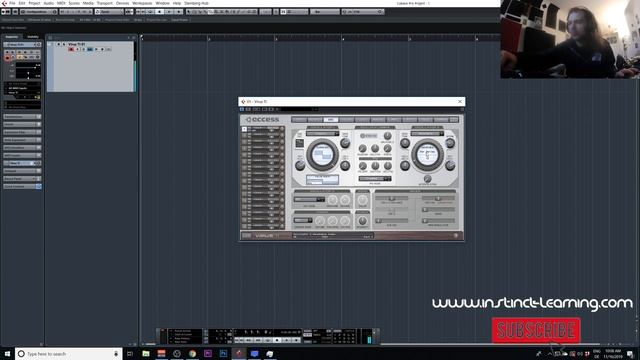
Task: Open the Windows notification center
Action: pos(630,353)
